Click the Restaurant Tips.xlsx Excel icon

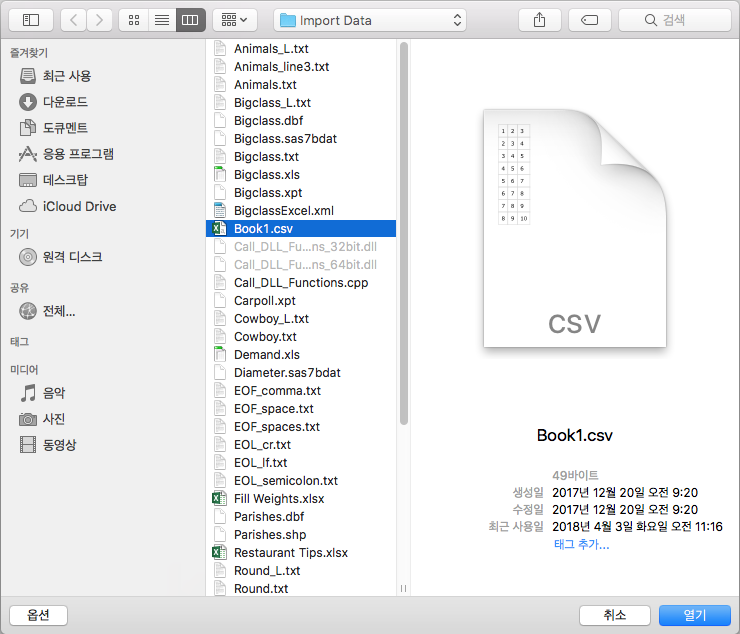(x=219, y=552)
